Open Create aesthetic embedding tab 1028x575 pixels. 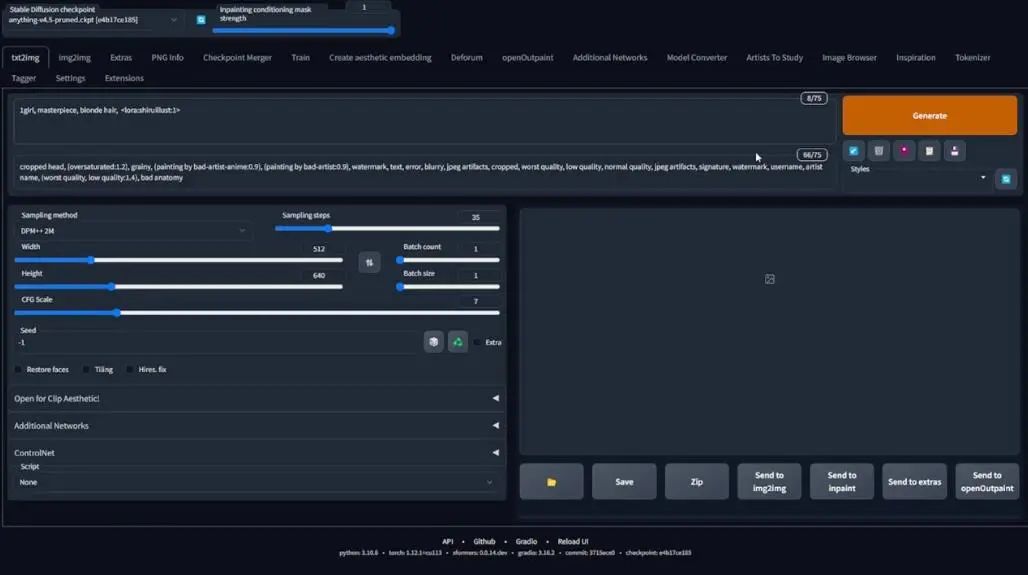click(x=380, y=58)
